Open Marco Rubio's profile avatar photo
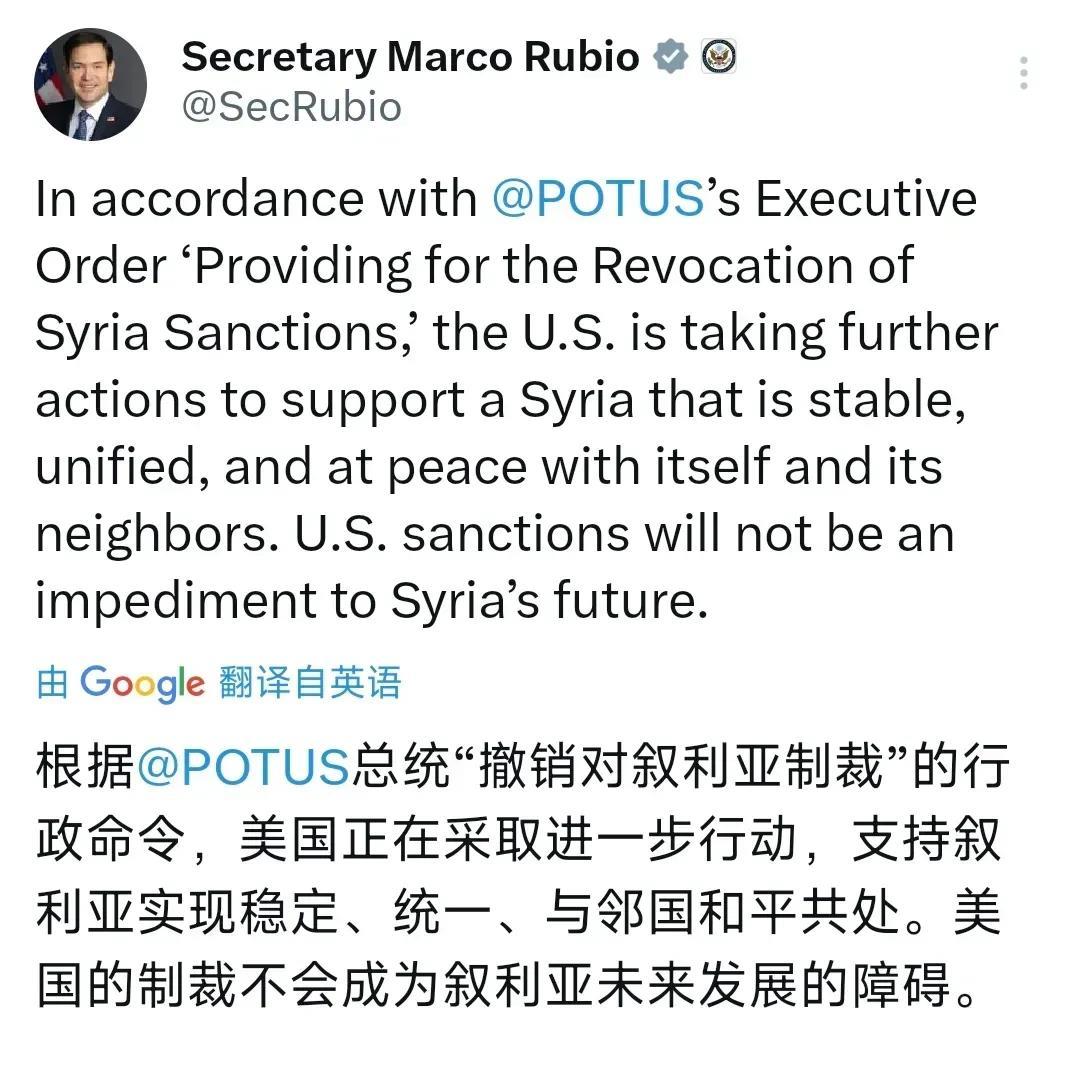1080x1075 pixels. coord(90,84)
